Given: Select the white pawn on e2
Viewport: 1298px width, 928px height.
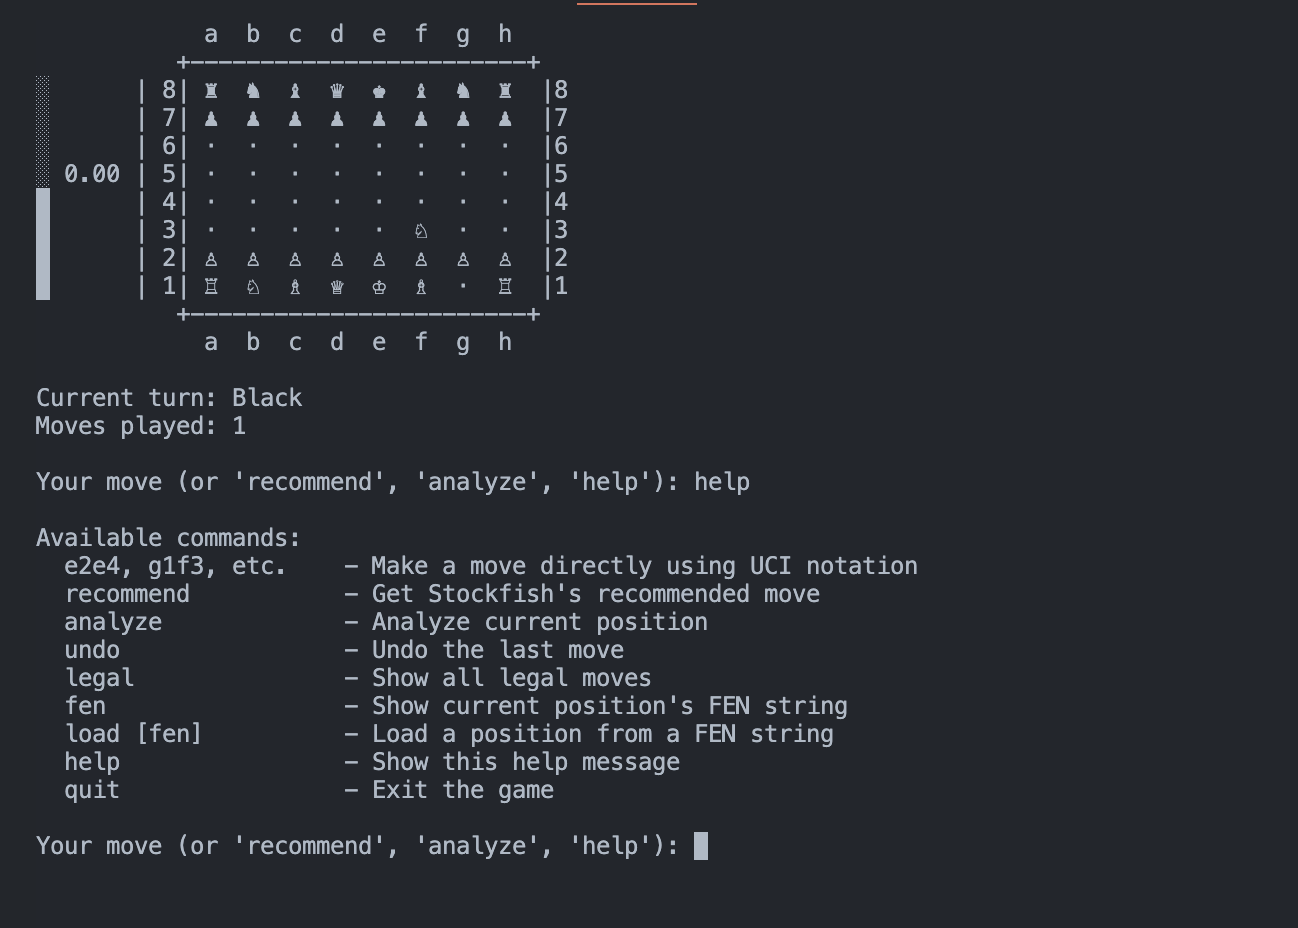Looking at the screenshot, I should pyautogui.click(x=379, y=259).
